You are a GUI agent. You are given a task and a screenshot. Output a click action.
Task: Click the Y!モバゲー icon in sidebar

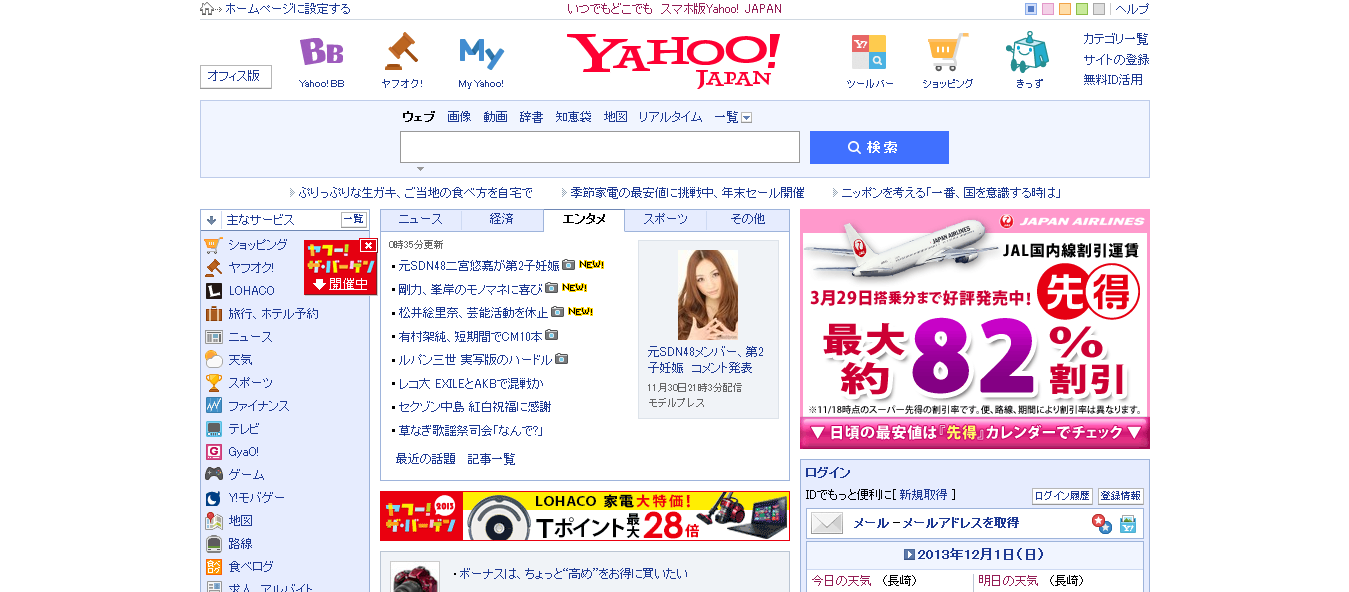(213, 498)
